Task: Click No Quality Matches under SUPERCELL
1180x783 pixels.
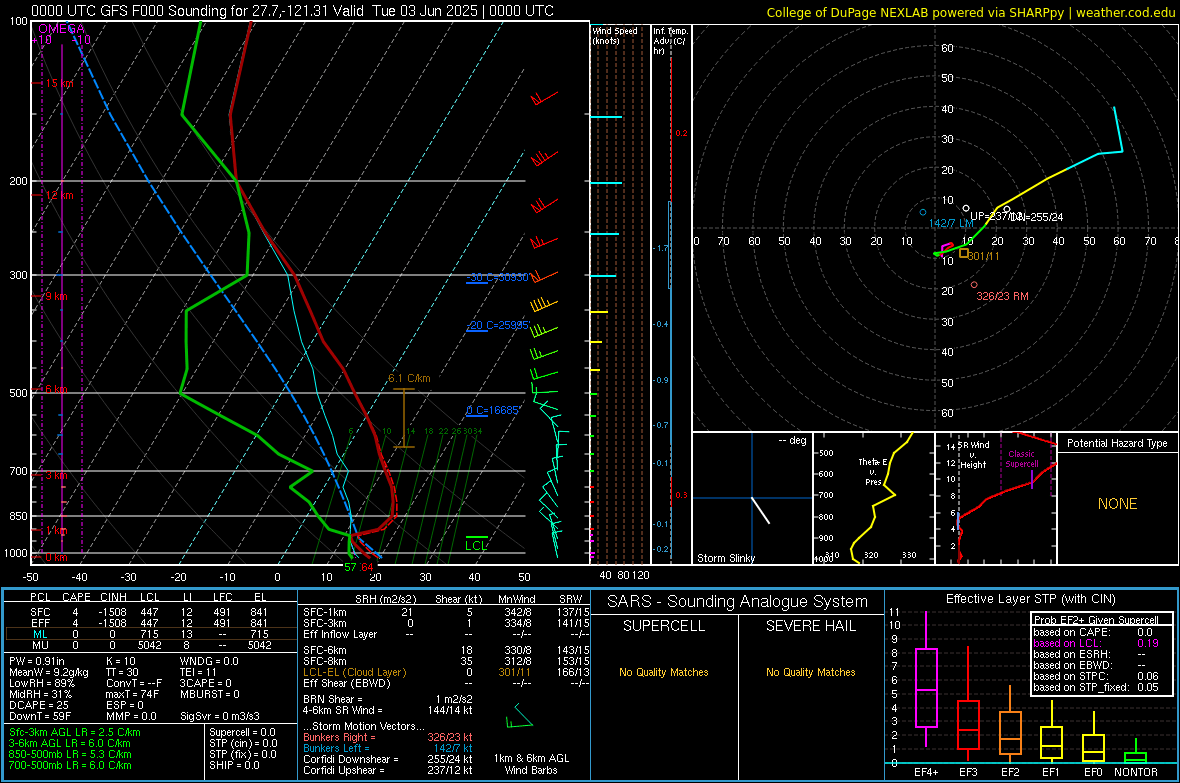Action: (664, 672)
